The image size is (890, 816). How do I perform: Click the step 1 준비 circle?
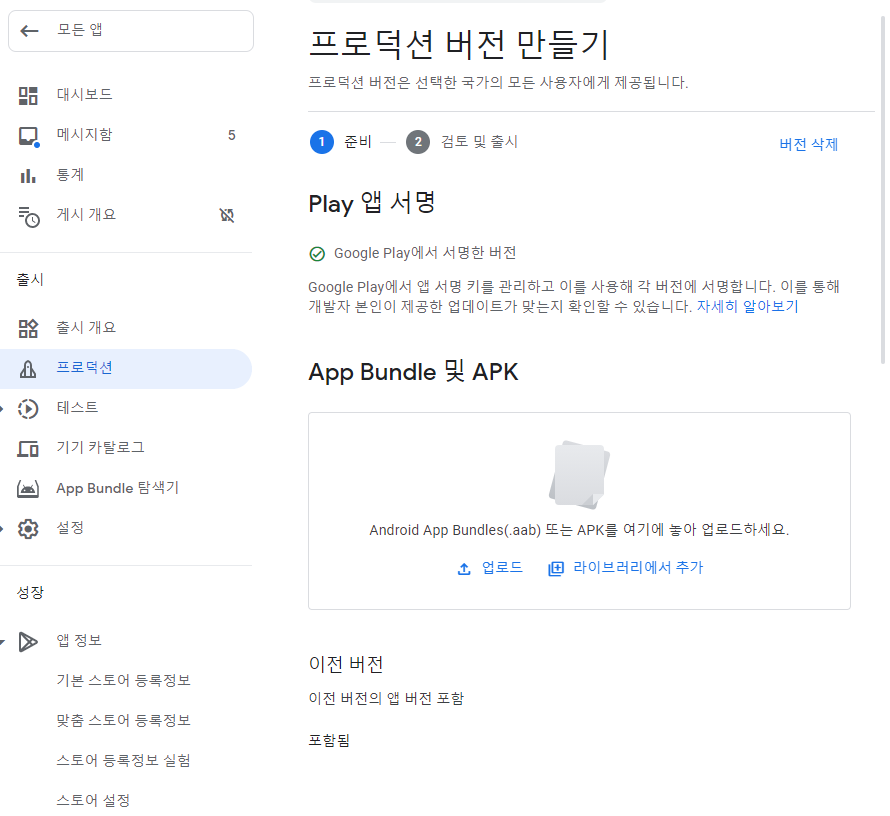point(322,142)
